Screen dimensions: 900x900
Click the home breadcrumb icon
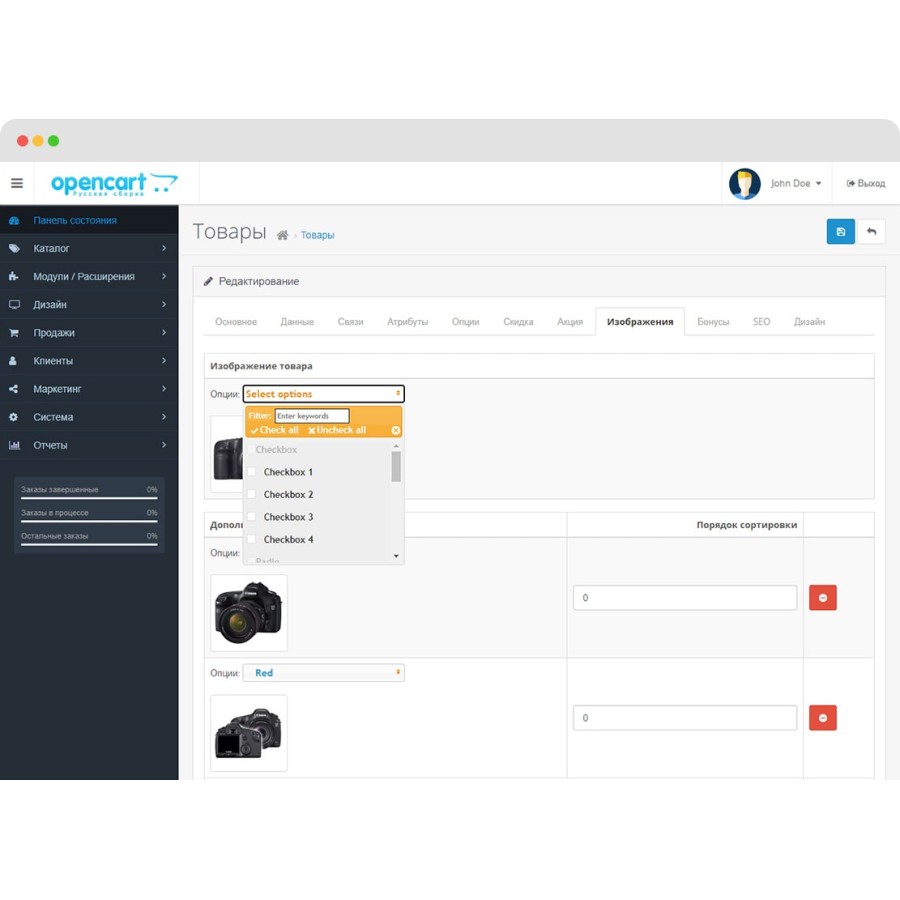click(282, 235)
